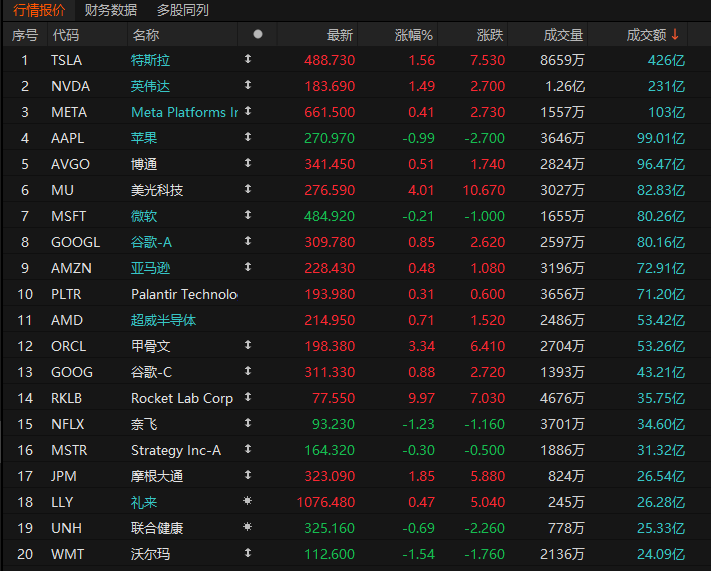
Task: Sort by 成交量 column header
Action: [x=563, y=35]
